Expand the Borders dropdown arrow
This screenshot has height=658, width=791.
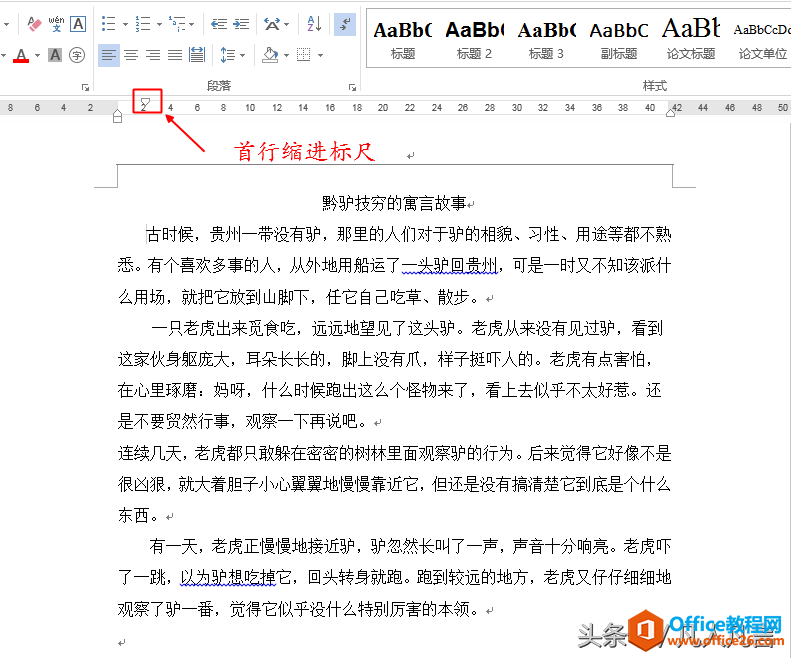click(x=320, y=56)
